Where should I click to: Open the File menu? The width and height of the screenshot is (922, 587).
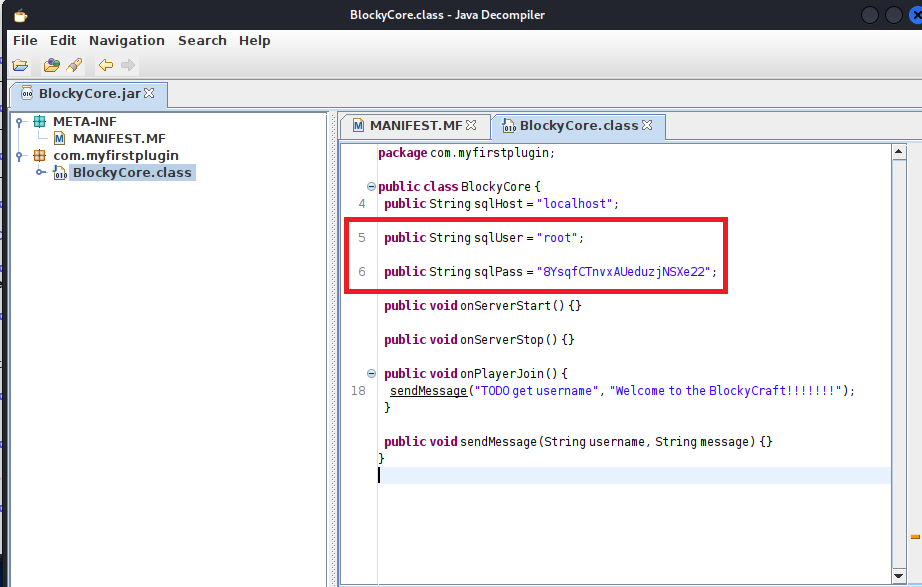tap(25, 41)
